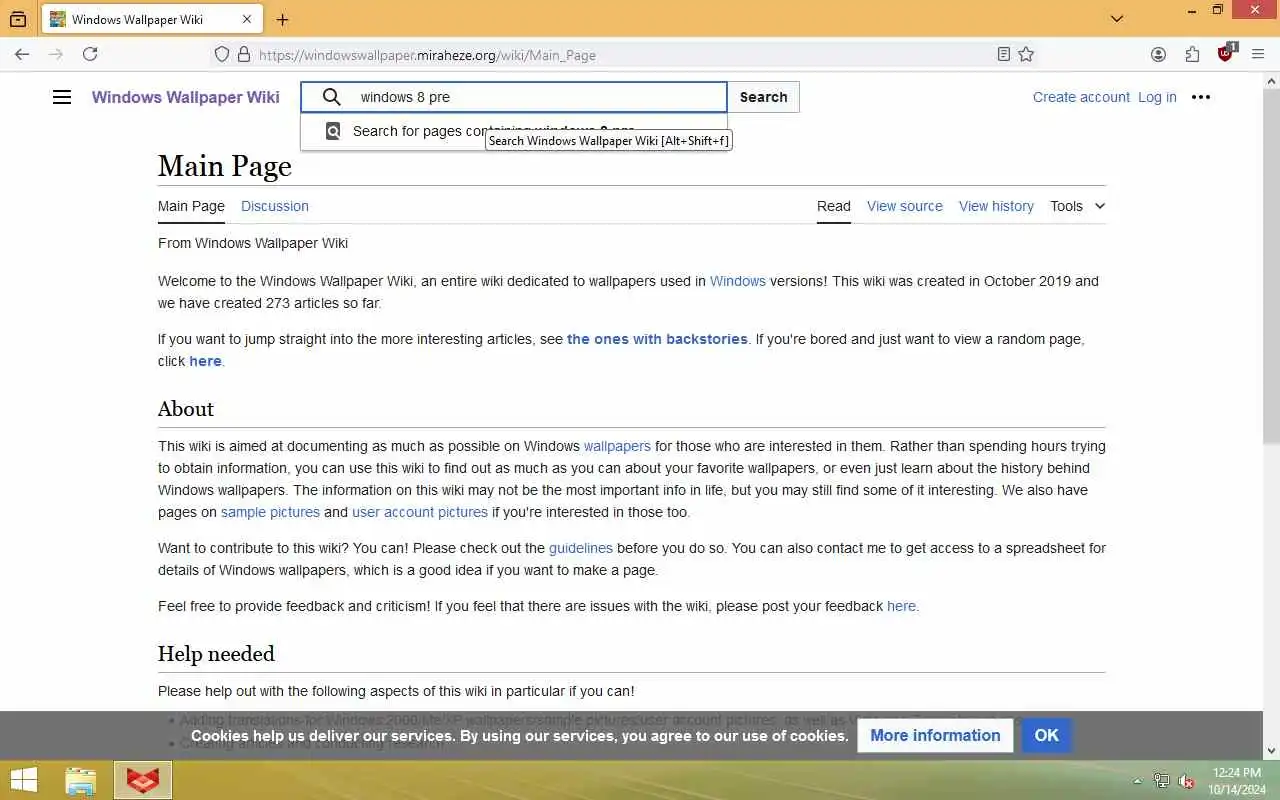1280x800 pixels.
Task: Select the Main Page tab
Action: (191, 206)
